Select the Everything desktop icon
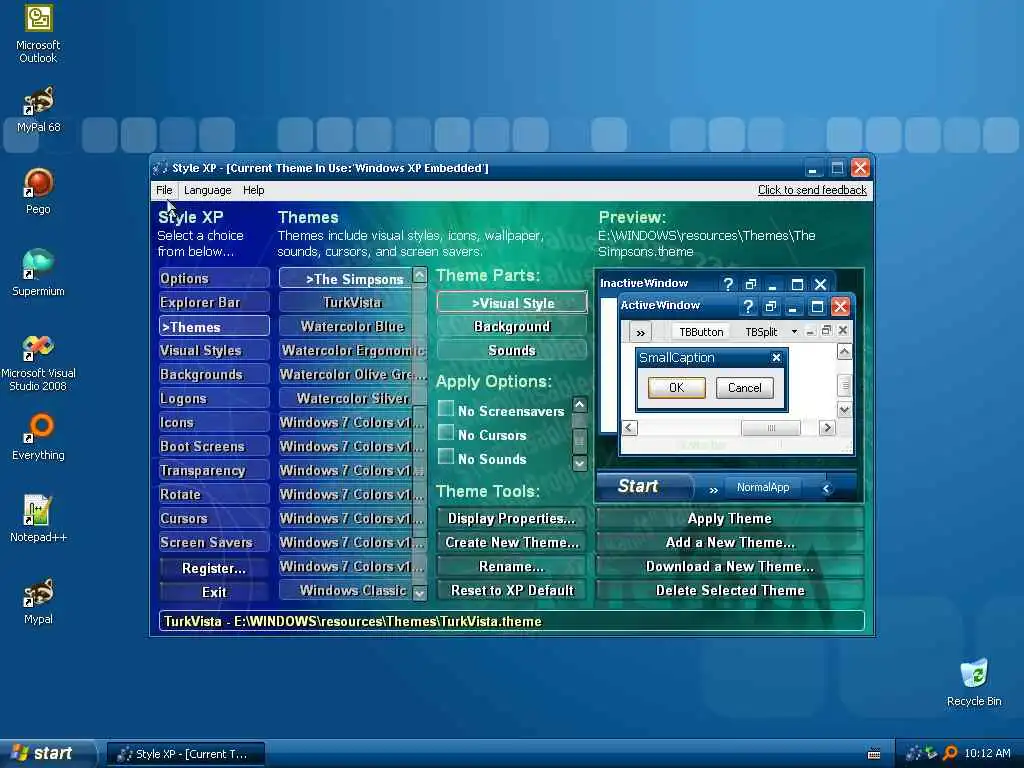 click(38, 437)
